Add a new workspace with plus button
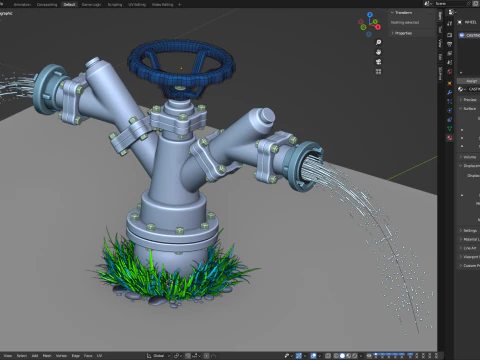 [x=179, y=4]
